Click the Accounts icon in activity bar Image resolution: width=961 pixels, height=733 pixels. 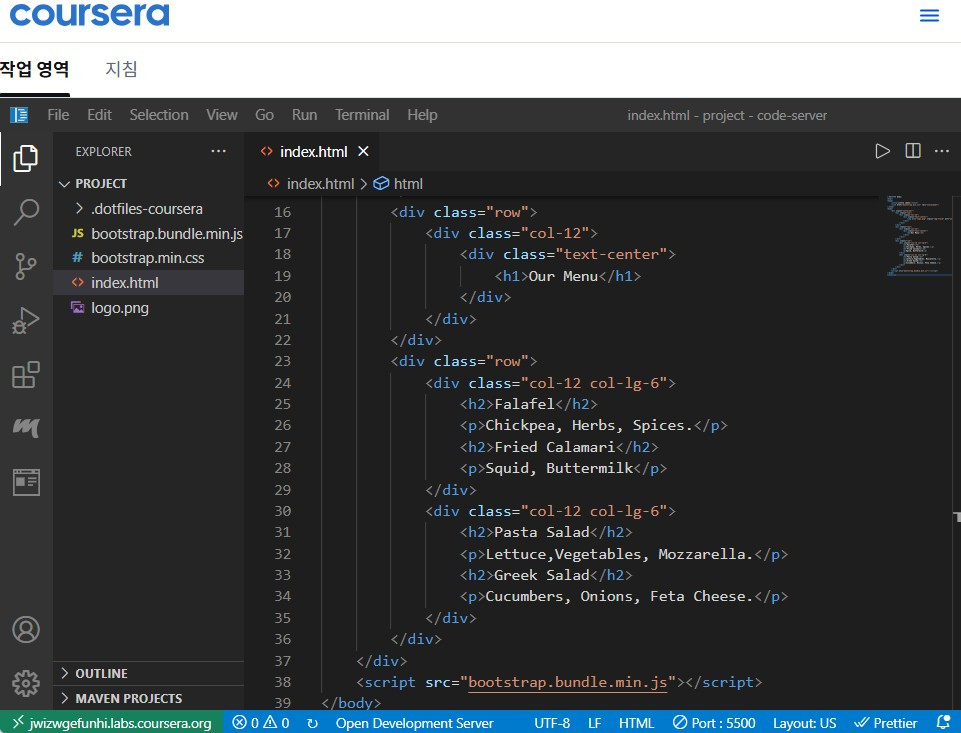point(26,630)
